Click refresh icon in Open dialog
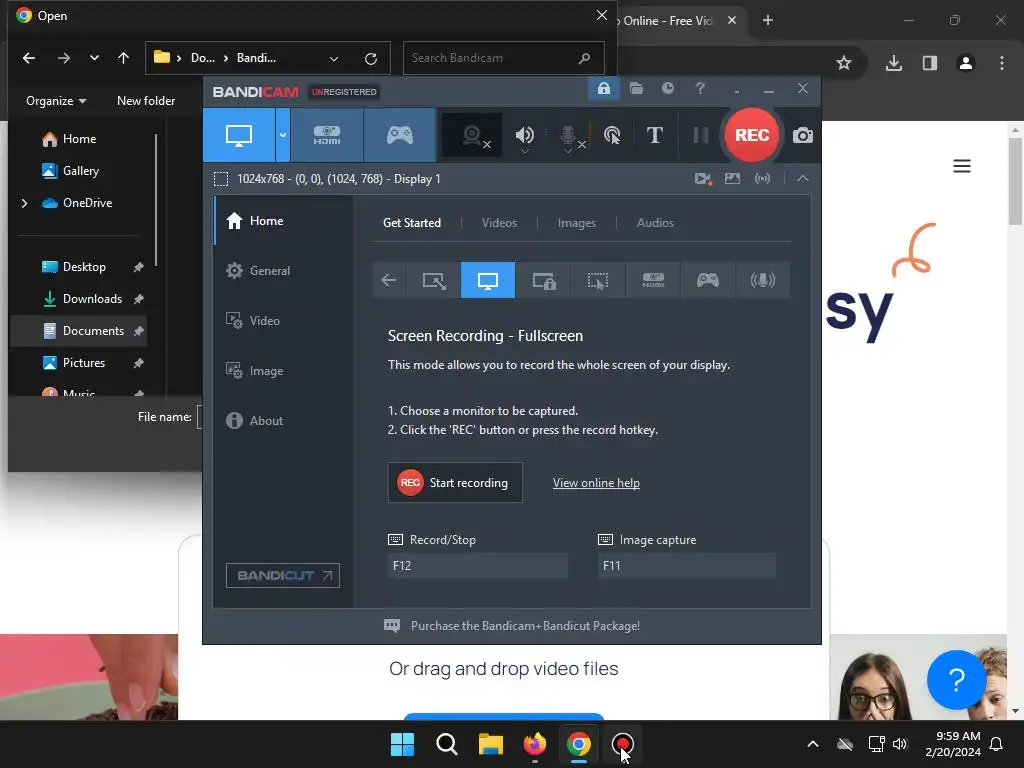Image resolution: width=1024 pixels, height=768 pixels. pyautogui.click(x=371, y=58)
